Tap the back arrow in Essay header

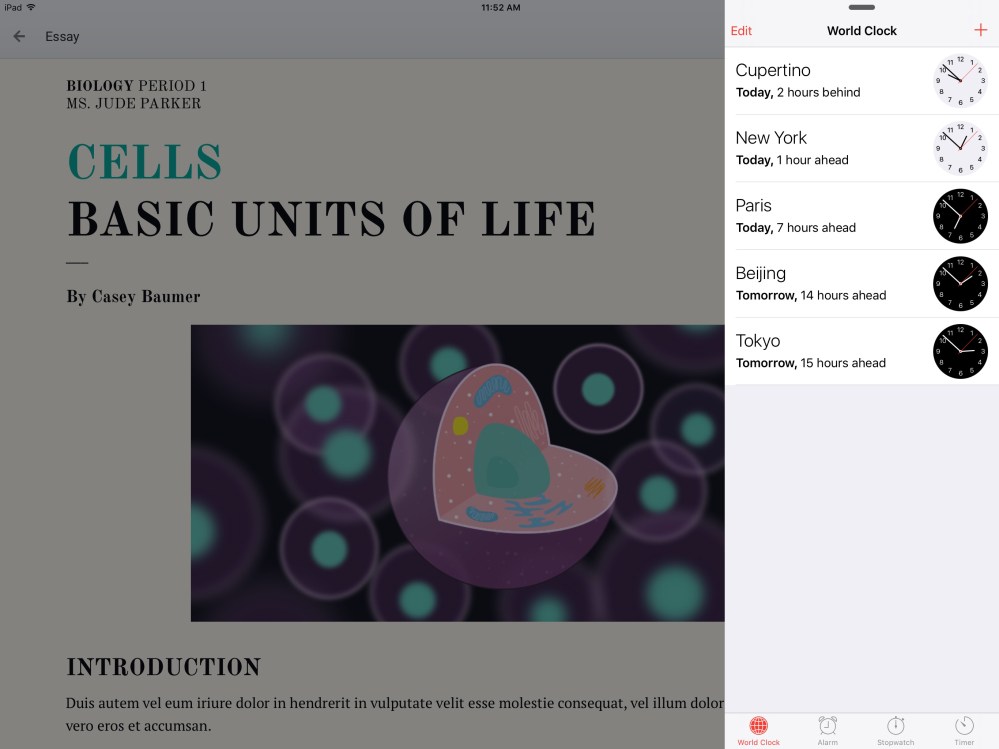(19, 37)
